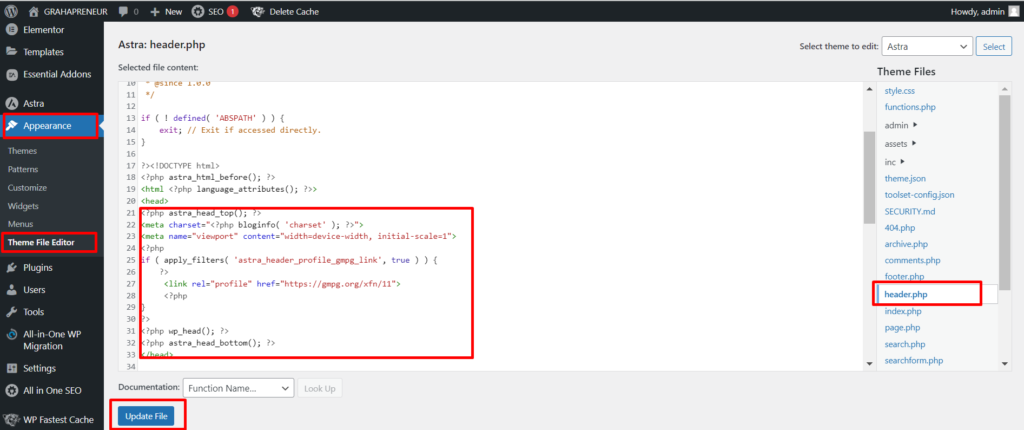Viewport: 1024px width, 430px height.
Task: Open the comments bubble icon
Action: pos(123,11)
